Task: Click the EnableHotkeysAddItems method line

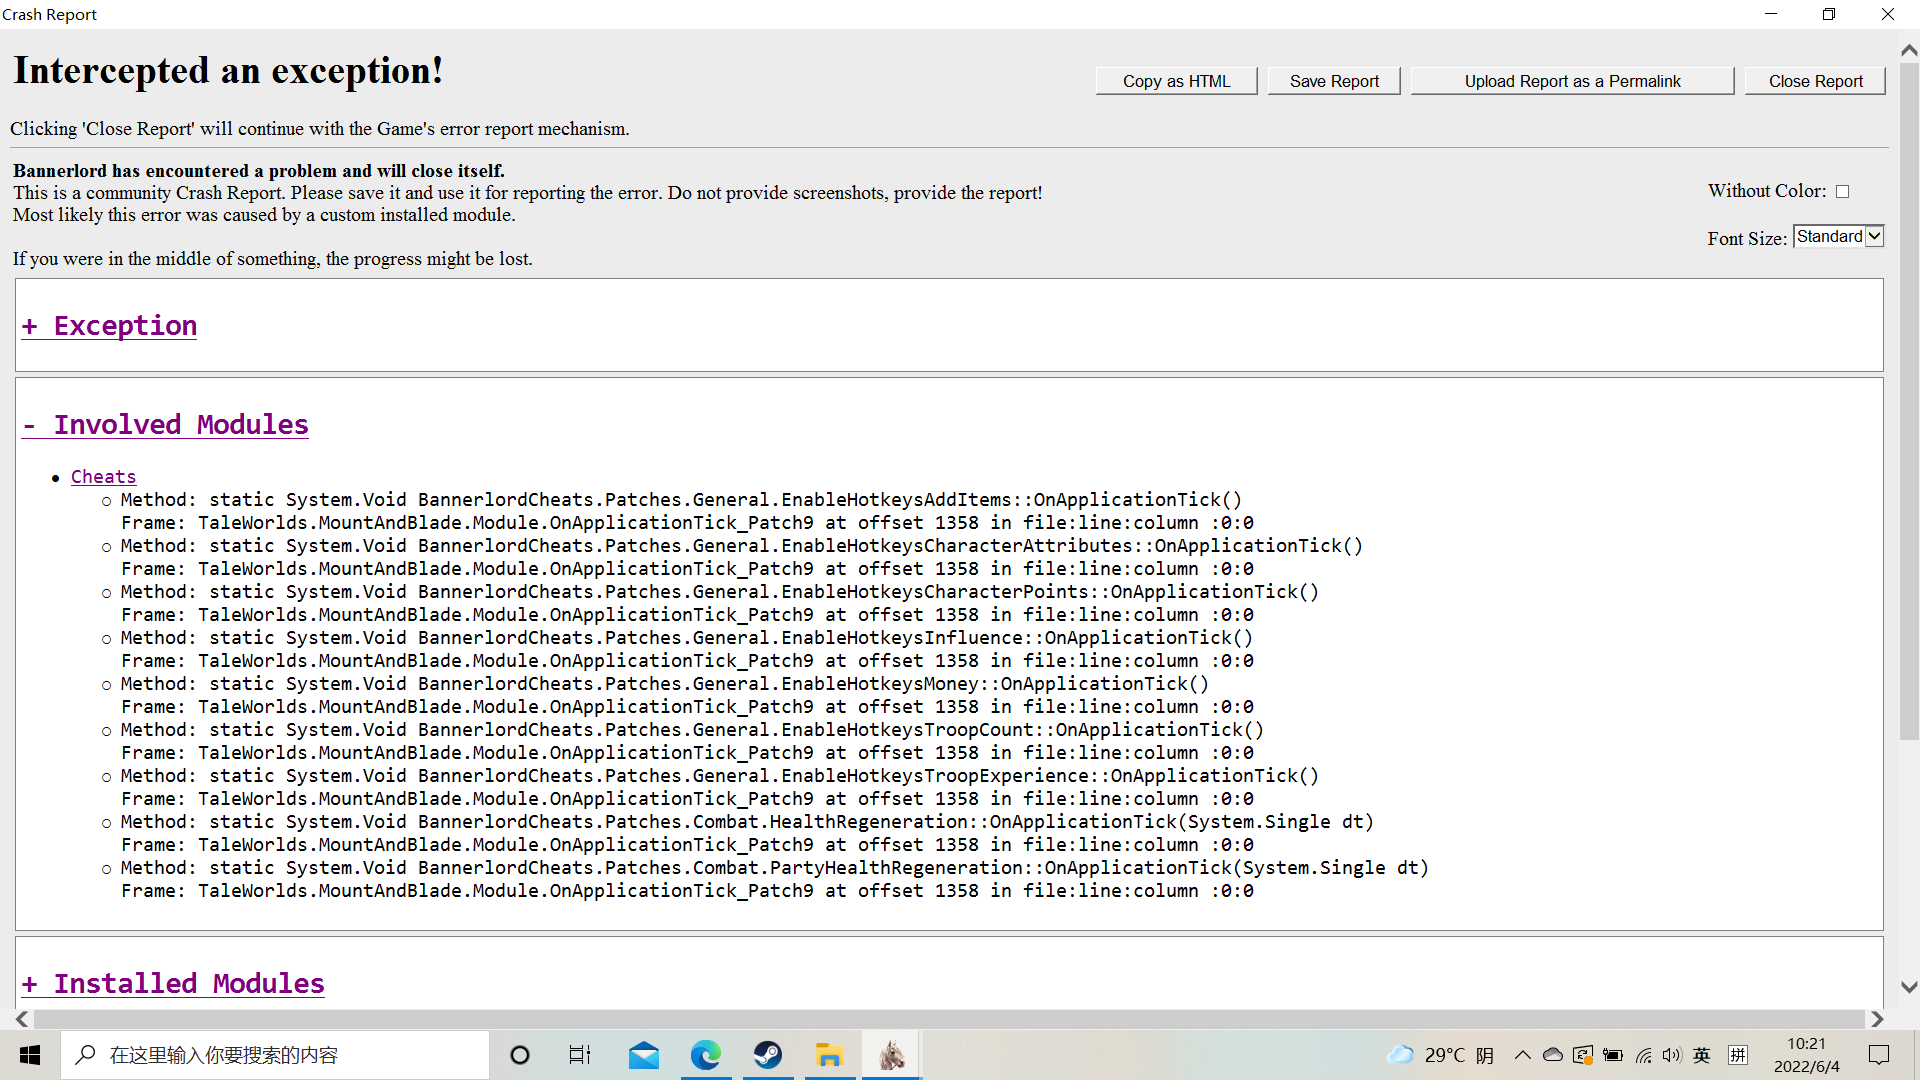Action: tap(681, 500)
